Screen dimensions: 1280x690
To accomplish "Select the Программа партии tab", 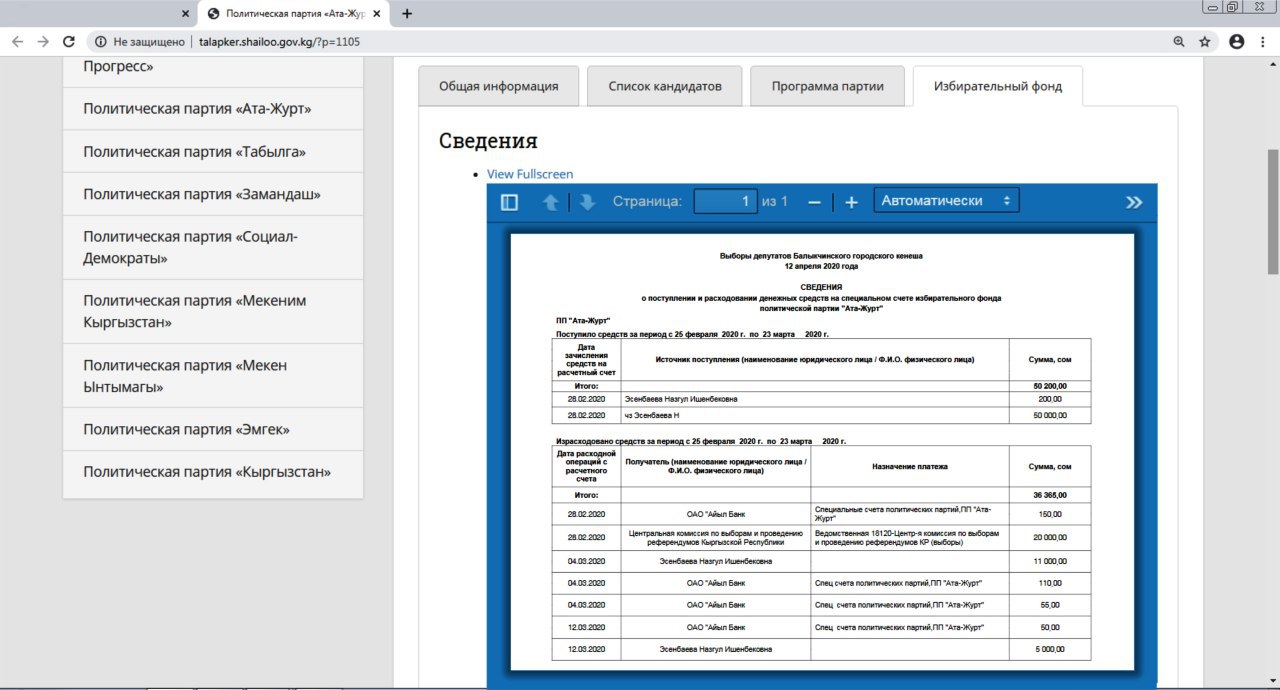I will click(827, 86).
